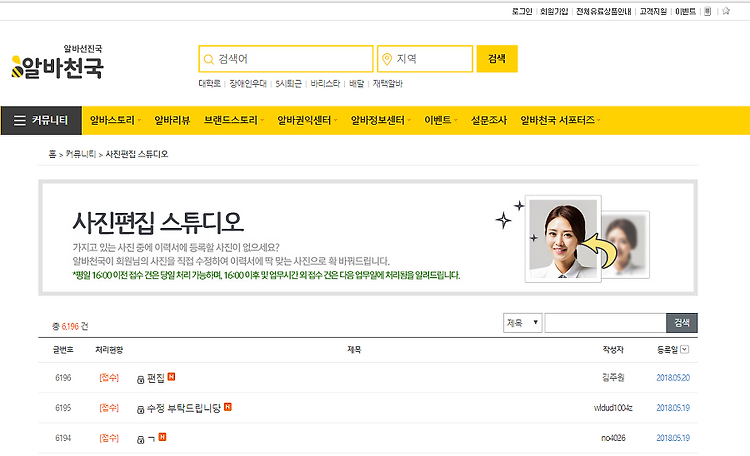
Task: Click the location pin icon in 지역 box
Action: pyautogui.click(x=387, y=59)
